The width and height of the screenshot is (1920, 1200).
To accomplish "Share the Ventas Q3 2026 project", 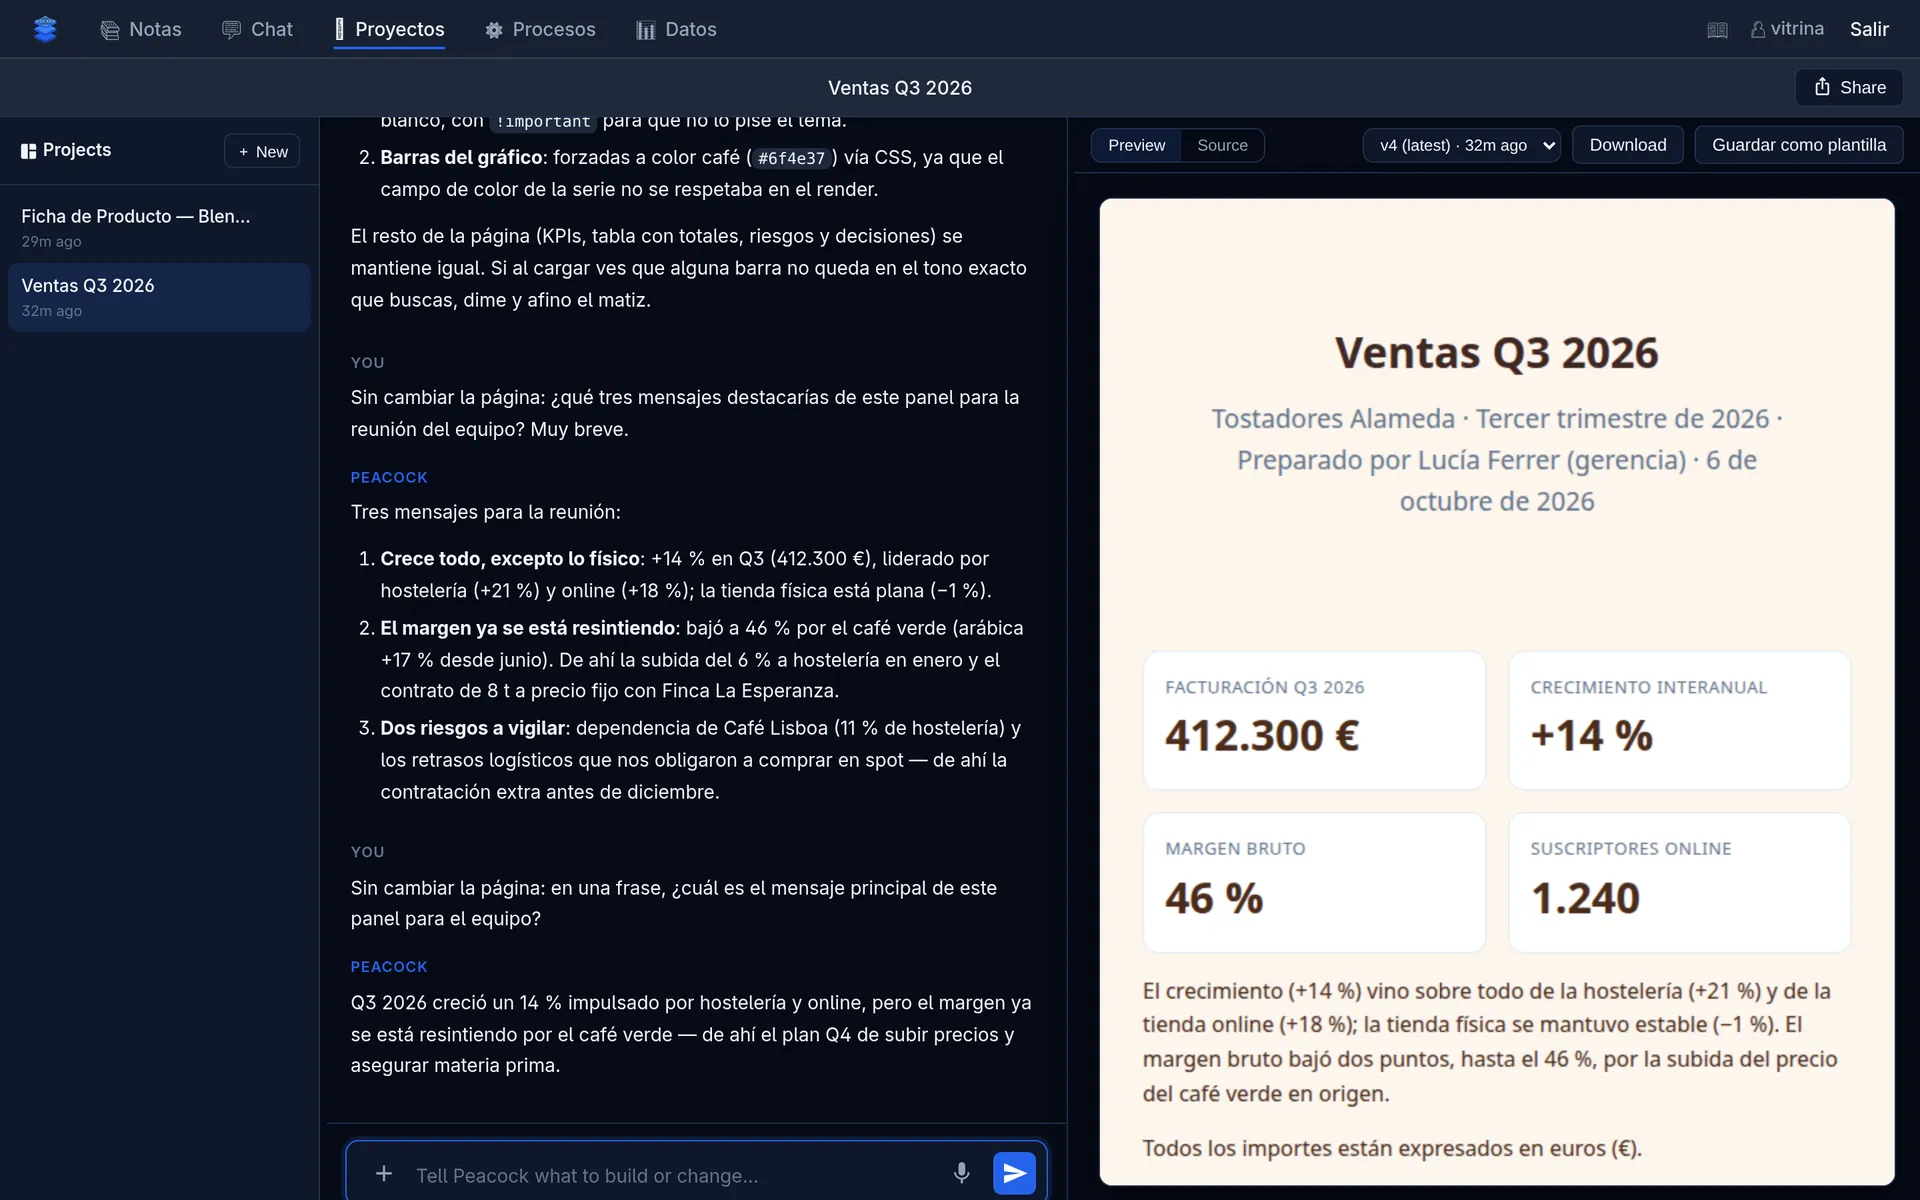I will pyautogui.click(x=1849, y=87).
